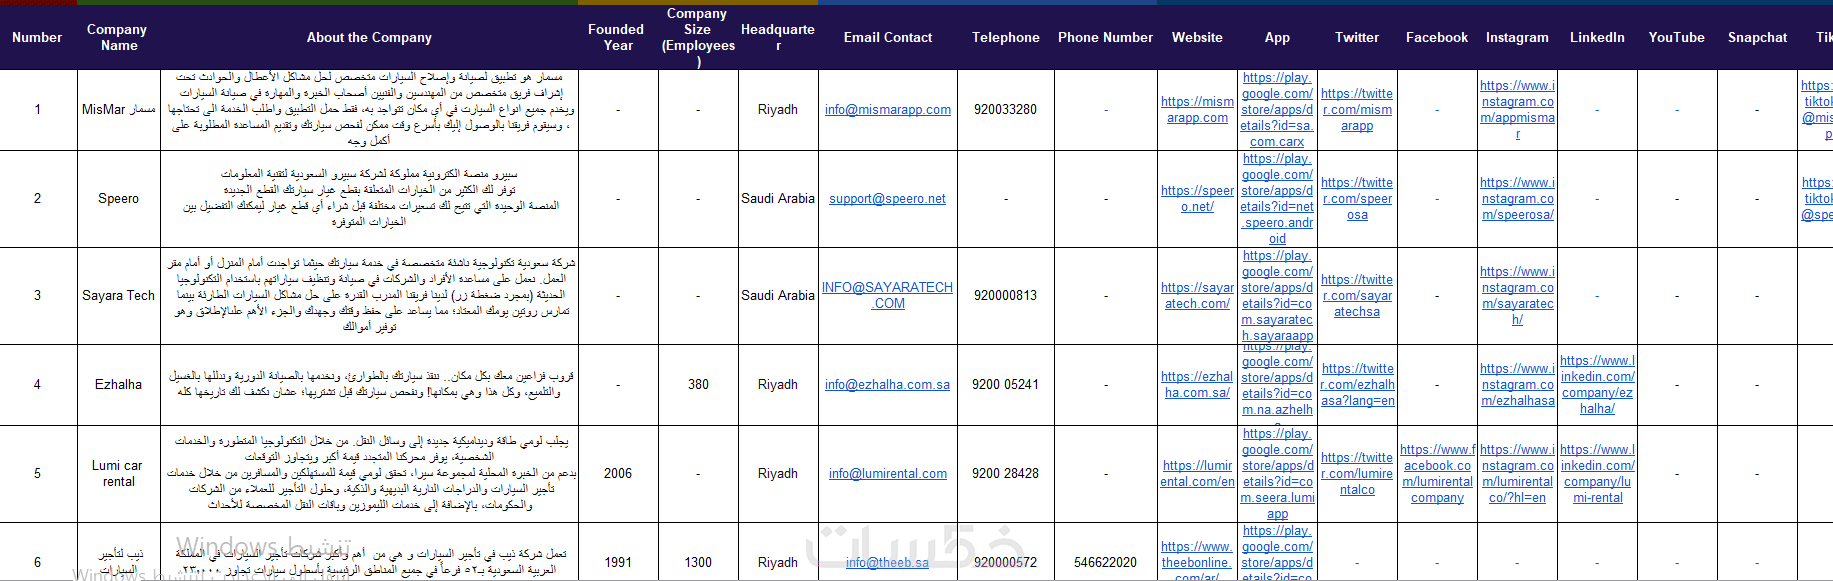
Task: Open the Ezhalha Instagram link ezhalhasa
Action: pos(1517,385)
